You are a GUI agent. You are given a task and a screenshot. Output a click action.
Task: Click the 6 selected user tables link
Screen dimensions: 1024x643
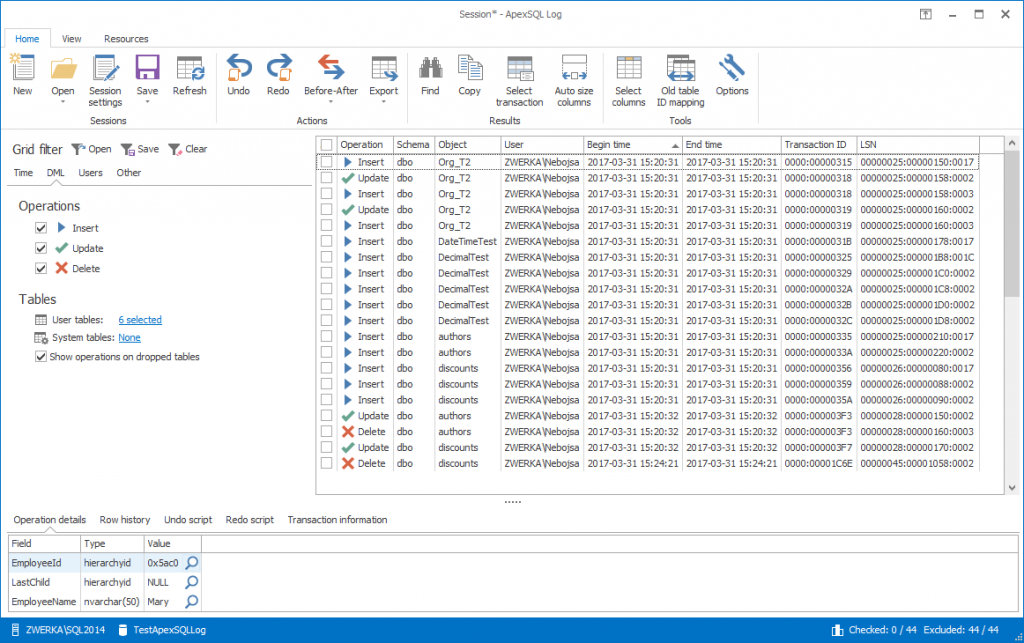pos(139,319)
